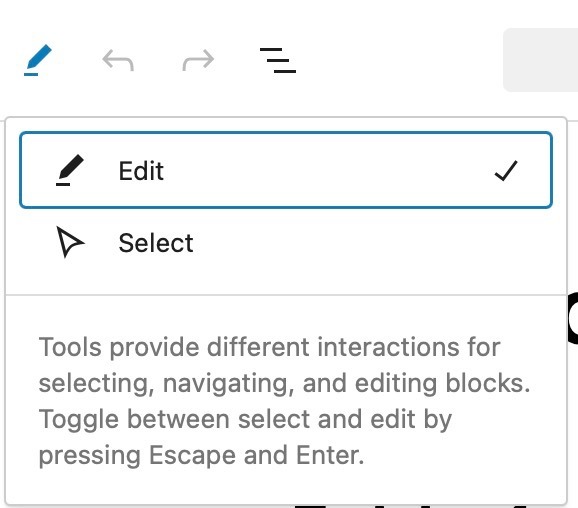Click the gray field at toolbar right

tap(540, 60)
